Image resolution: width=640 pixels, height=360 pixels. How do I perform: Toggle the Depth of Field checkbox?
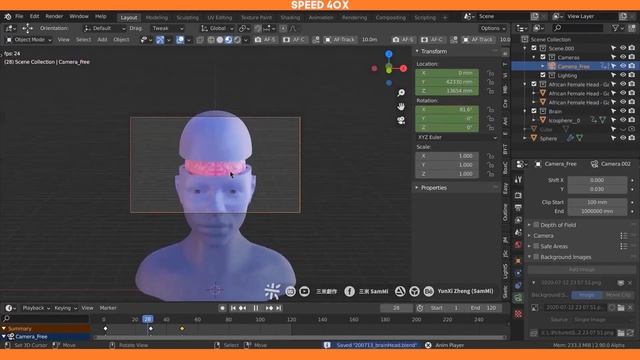(536, 225)
